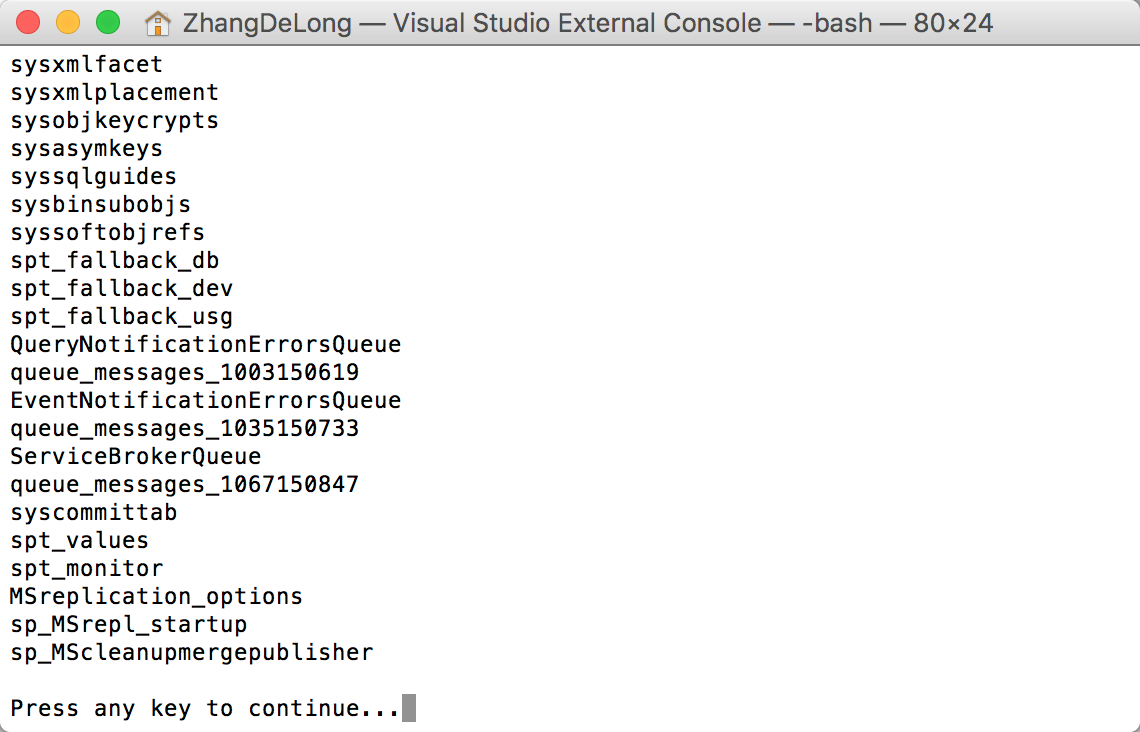Click the queue_messages_1003150619 line
The width and height of the screenshot is (1140, 732).
(184, 372)
